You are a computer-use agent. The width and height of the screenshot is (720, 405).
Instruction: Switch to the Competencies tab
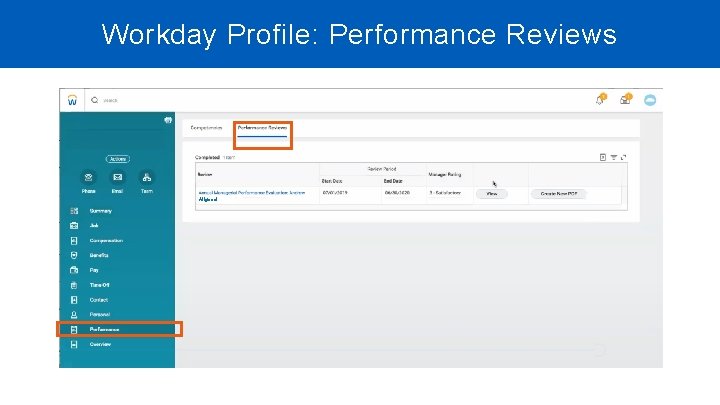[x=206, y=128]
